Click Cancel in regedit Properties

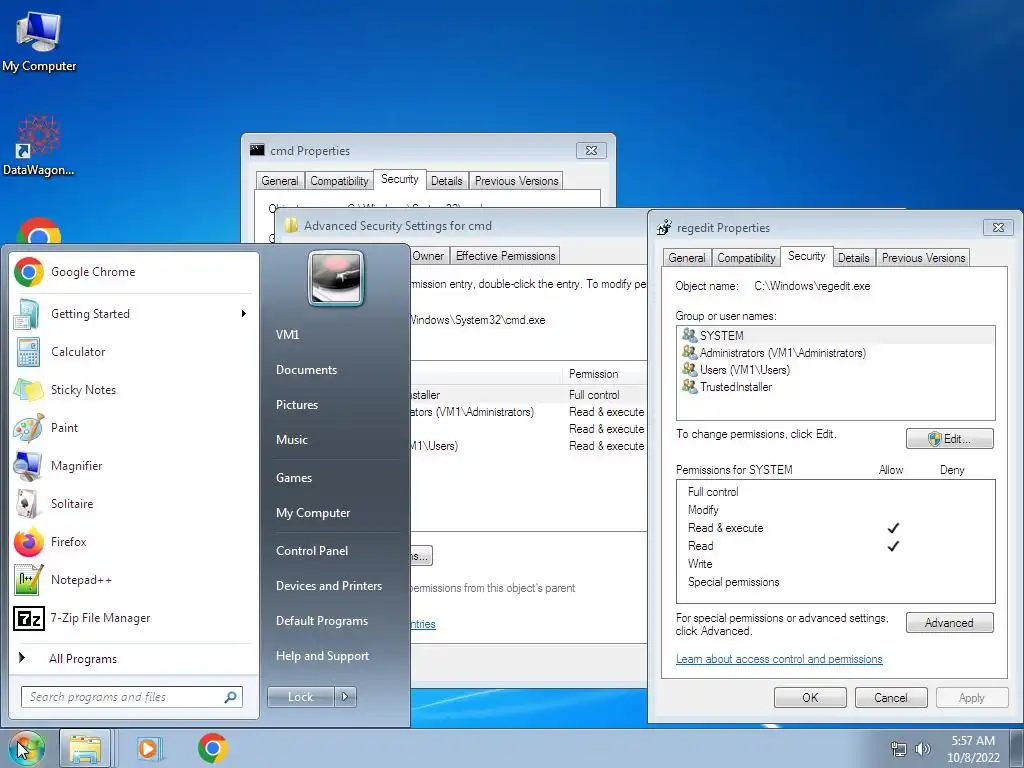tap(891, 697)
